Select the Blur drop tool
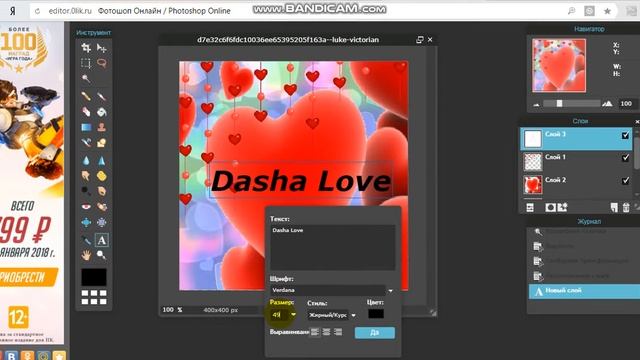640x360 pixels. 86,160
